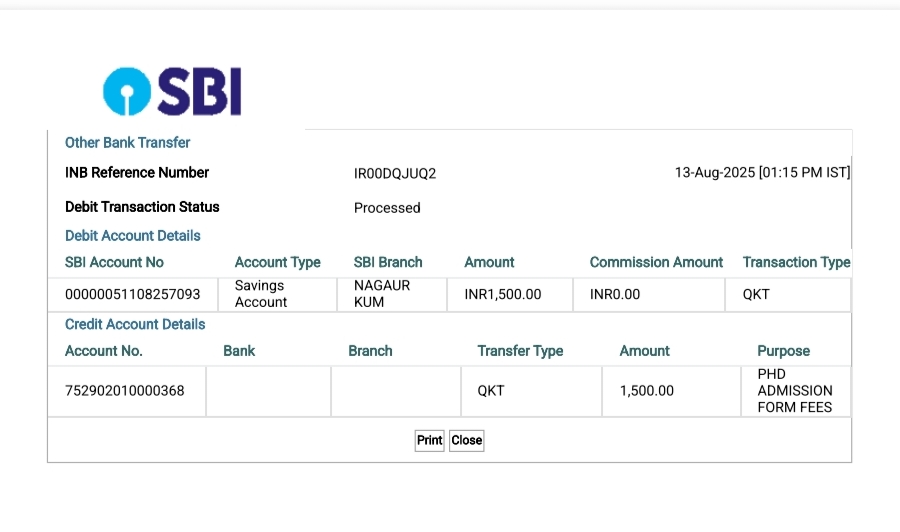Image resolution: width=900 pixels, height=532 pixels.
Task: Click the Credit Account Details heading
Action: point(135,325)
